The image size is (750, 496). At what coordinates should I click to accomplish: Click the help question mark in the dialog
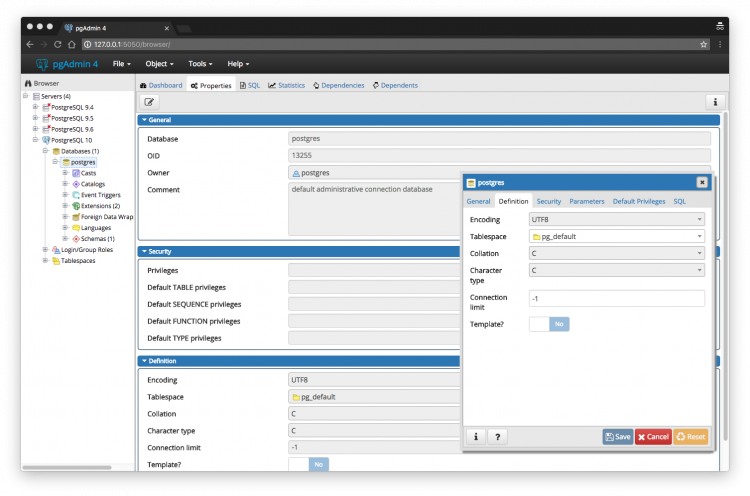coord(497,437)
